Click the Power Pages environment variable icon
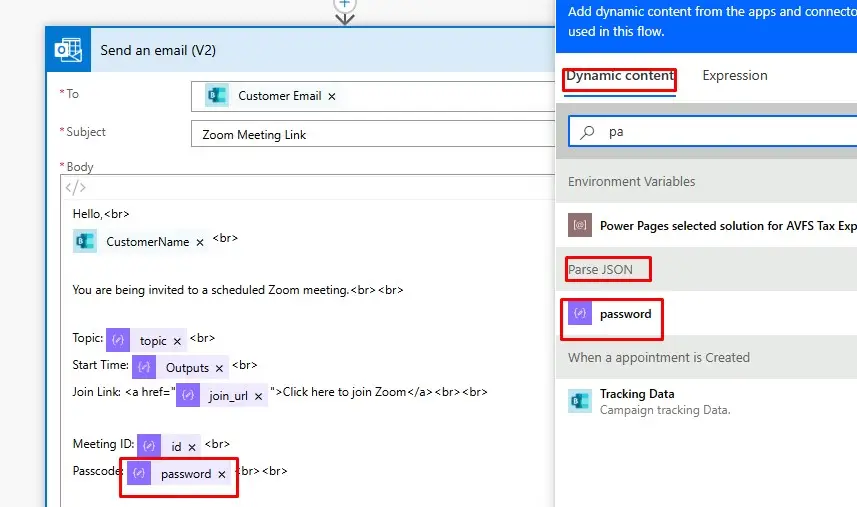857x507 pixels. (x=580, y=226)
